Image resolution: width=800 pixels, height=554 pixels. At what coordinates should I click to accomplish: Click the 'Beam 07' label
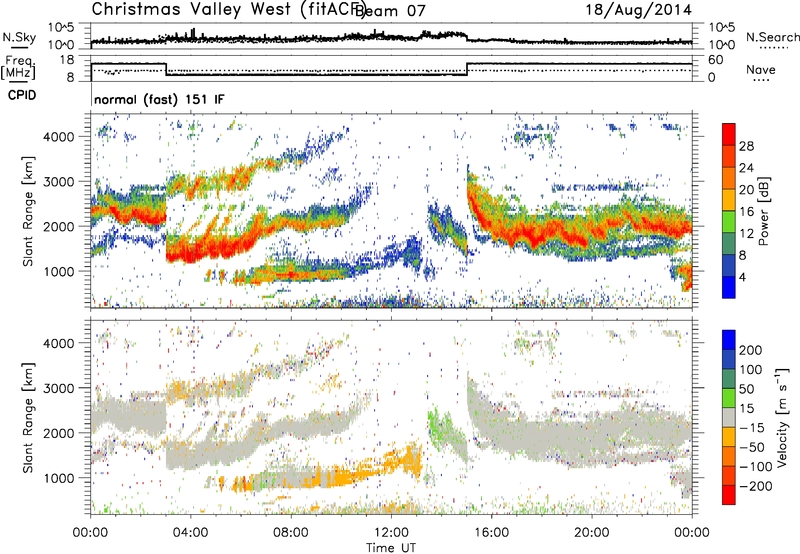click(390, 11)
